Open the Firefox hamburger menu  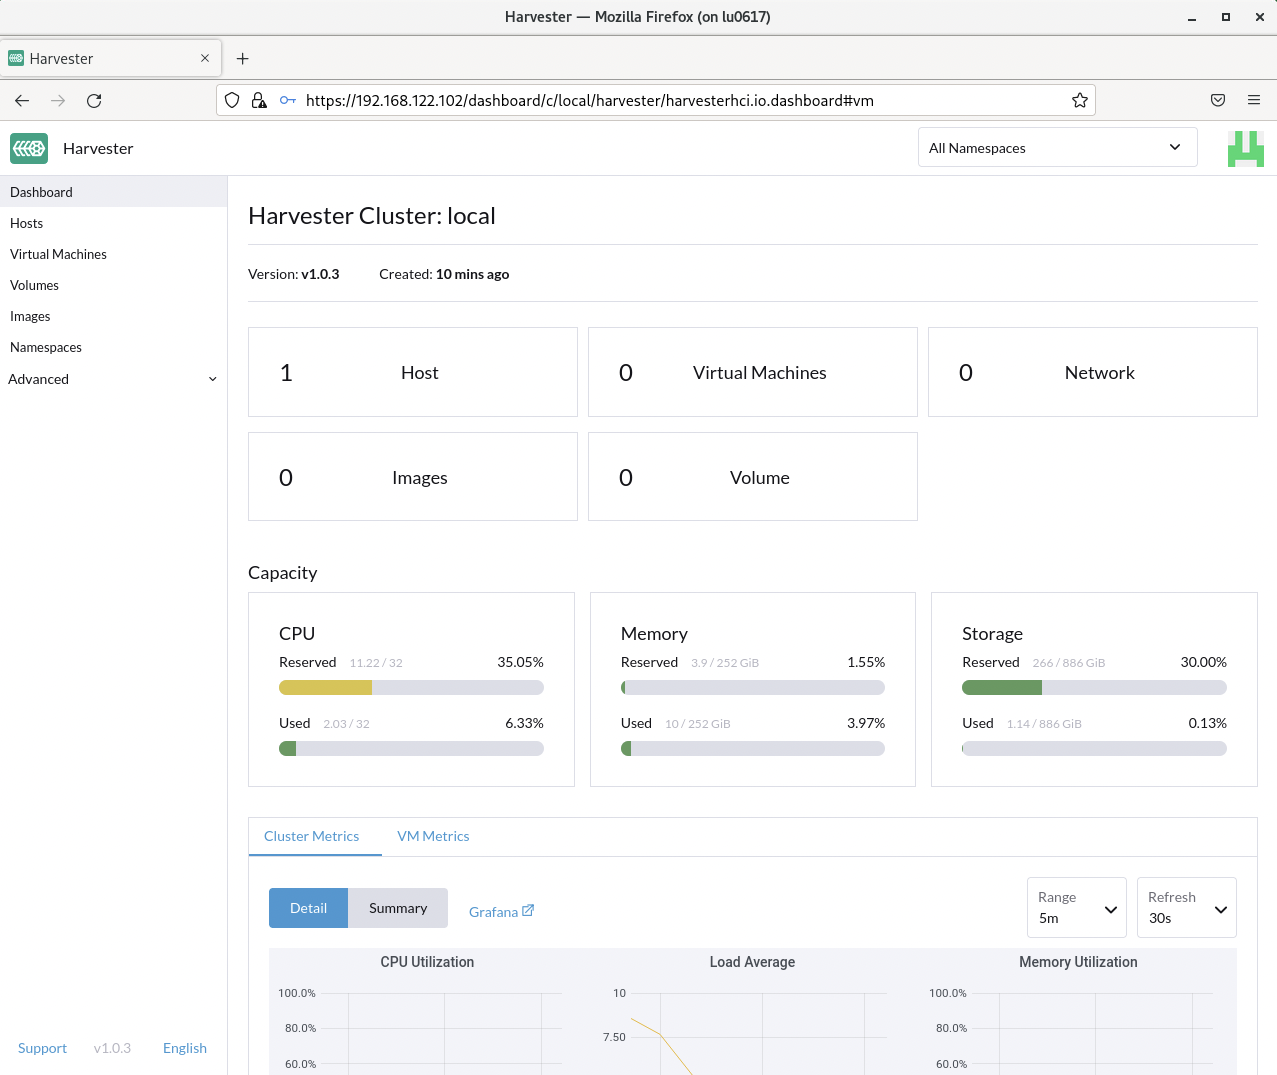point(1254,100)
